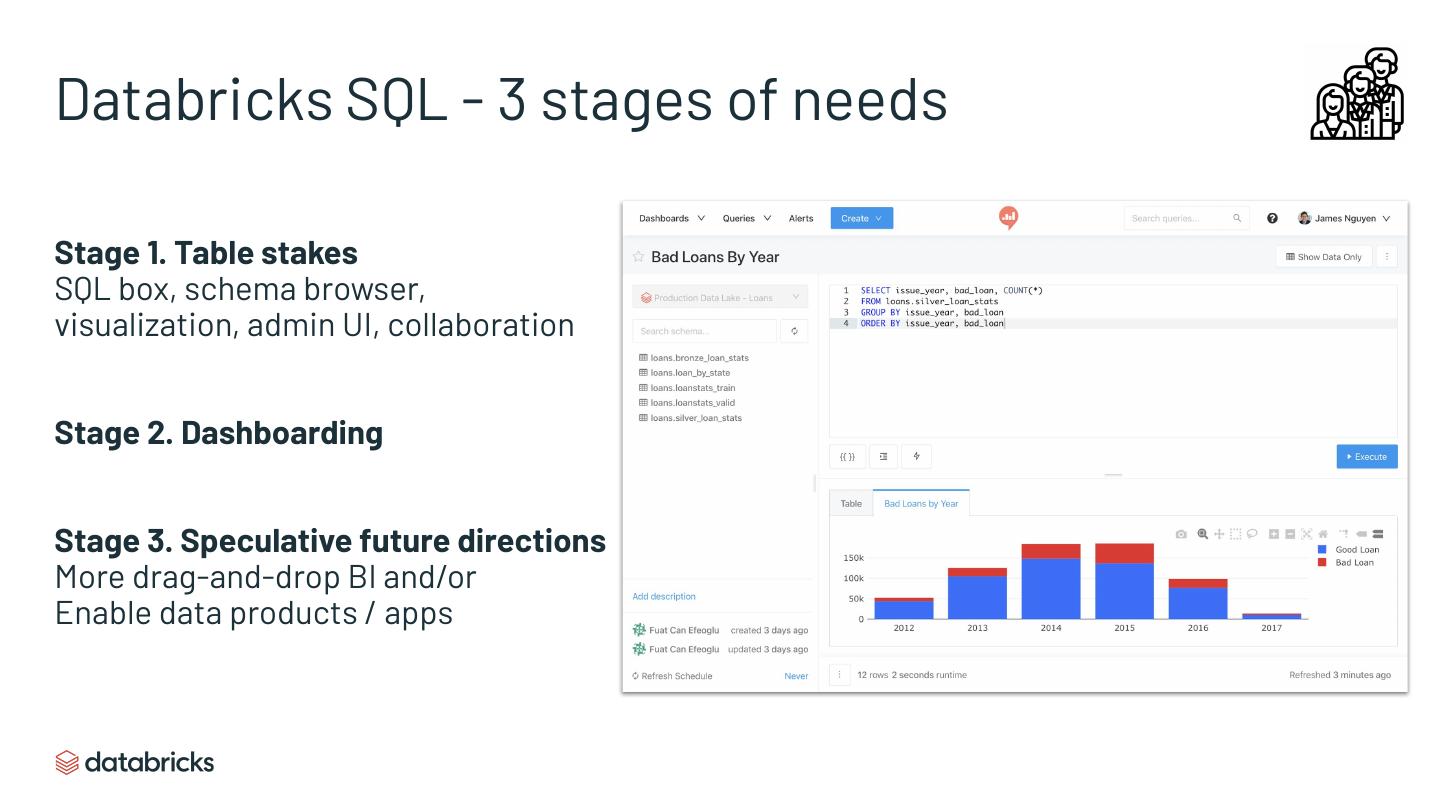Click the Show Data Only button
Viewport: 1440px width, 810px height.
click(1324, 257)
